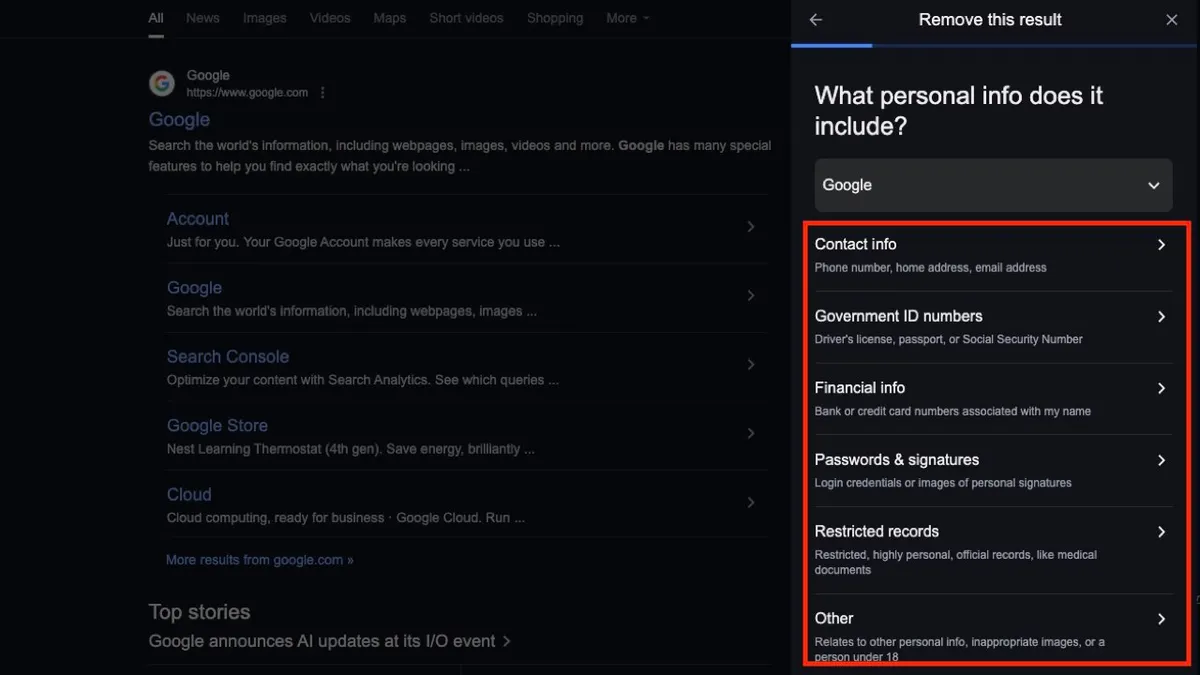
Task: Open the Cloud sitelink
Action: [189, 494]
